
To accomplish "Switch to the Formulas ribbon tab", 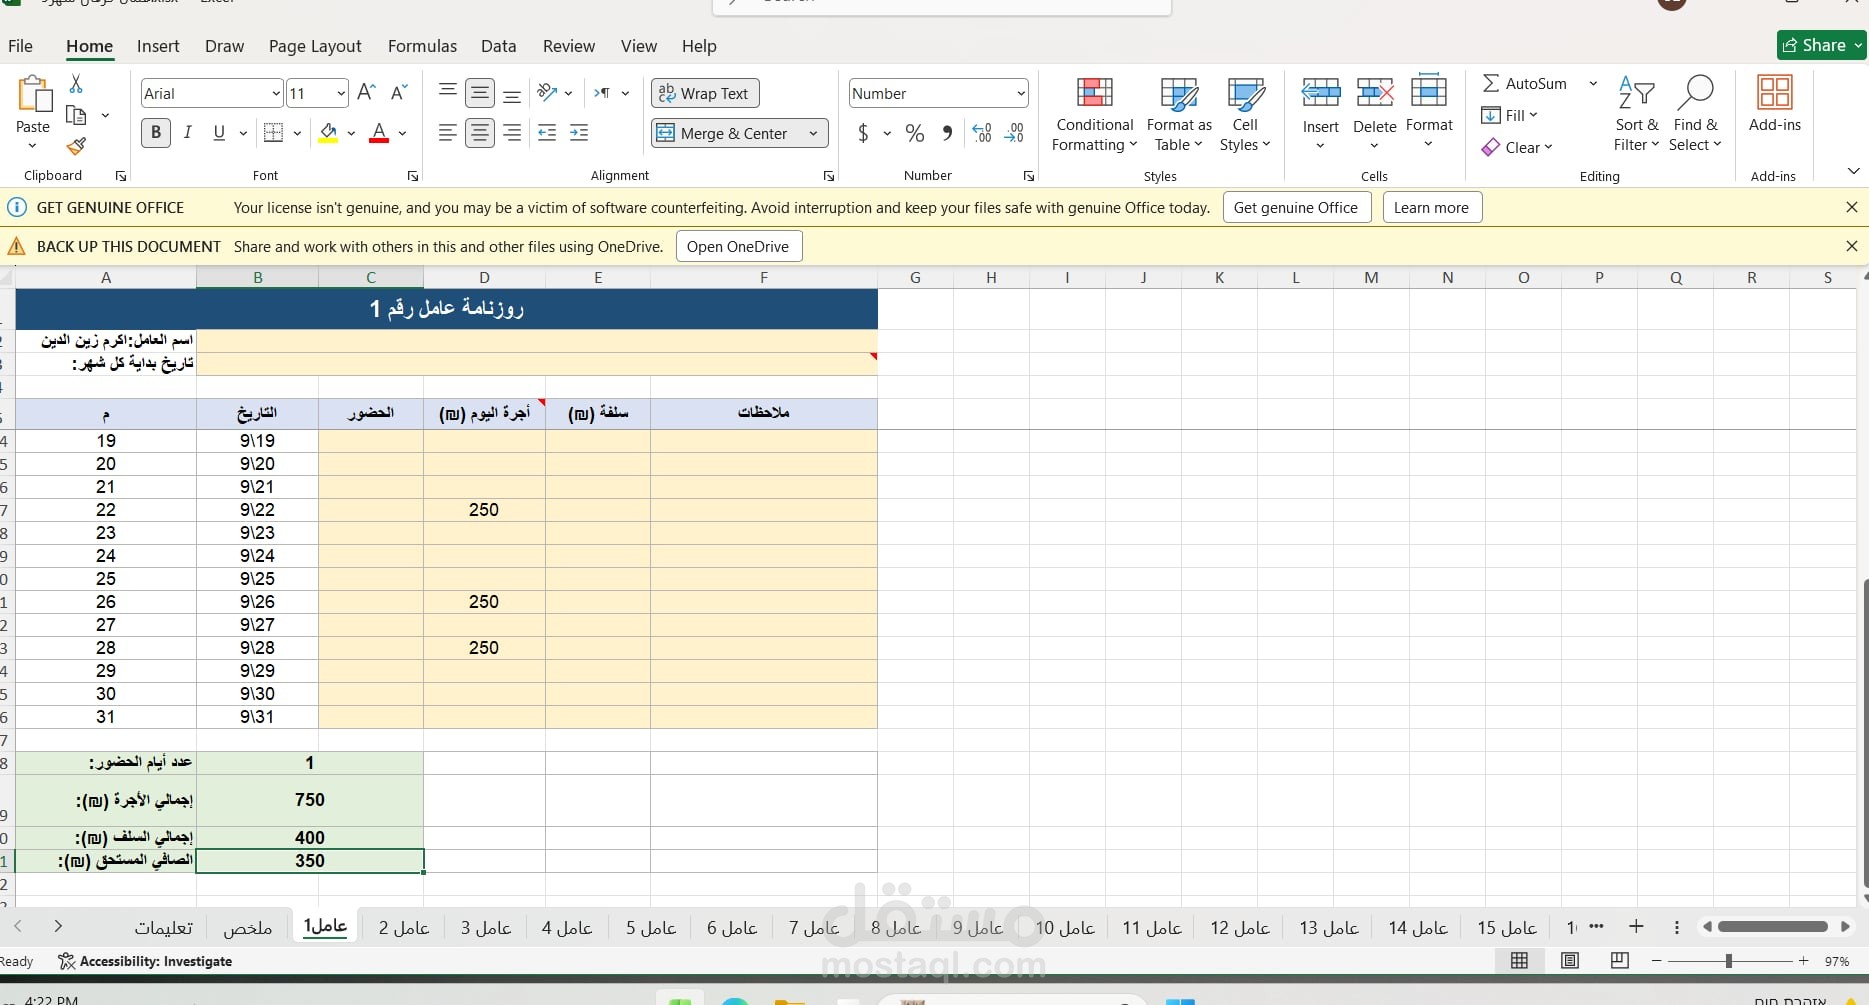I will [422, 46].
